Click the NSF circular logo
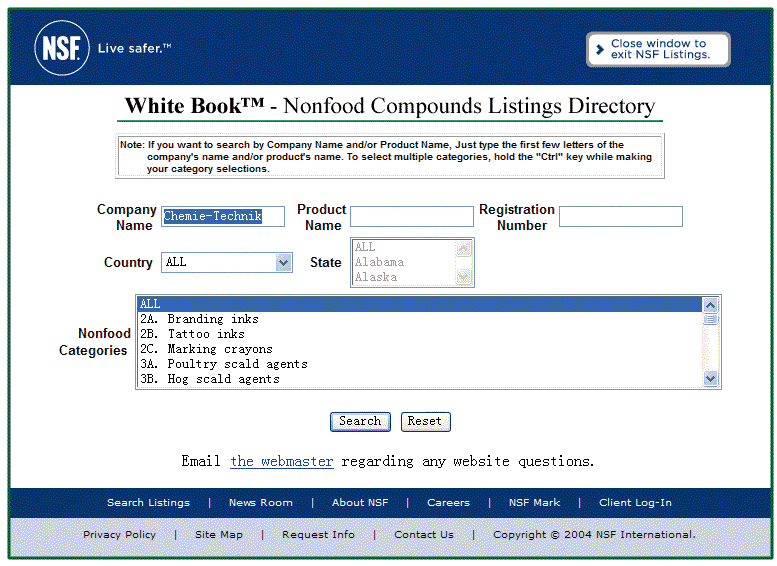The height and width of the screenshot is (566, 777). 61,48
